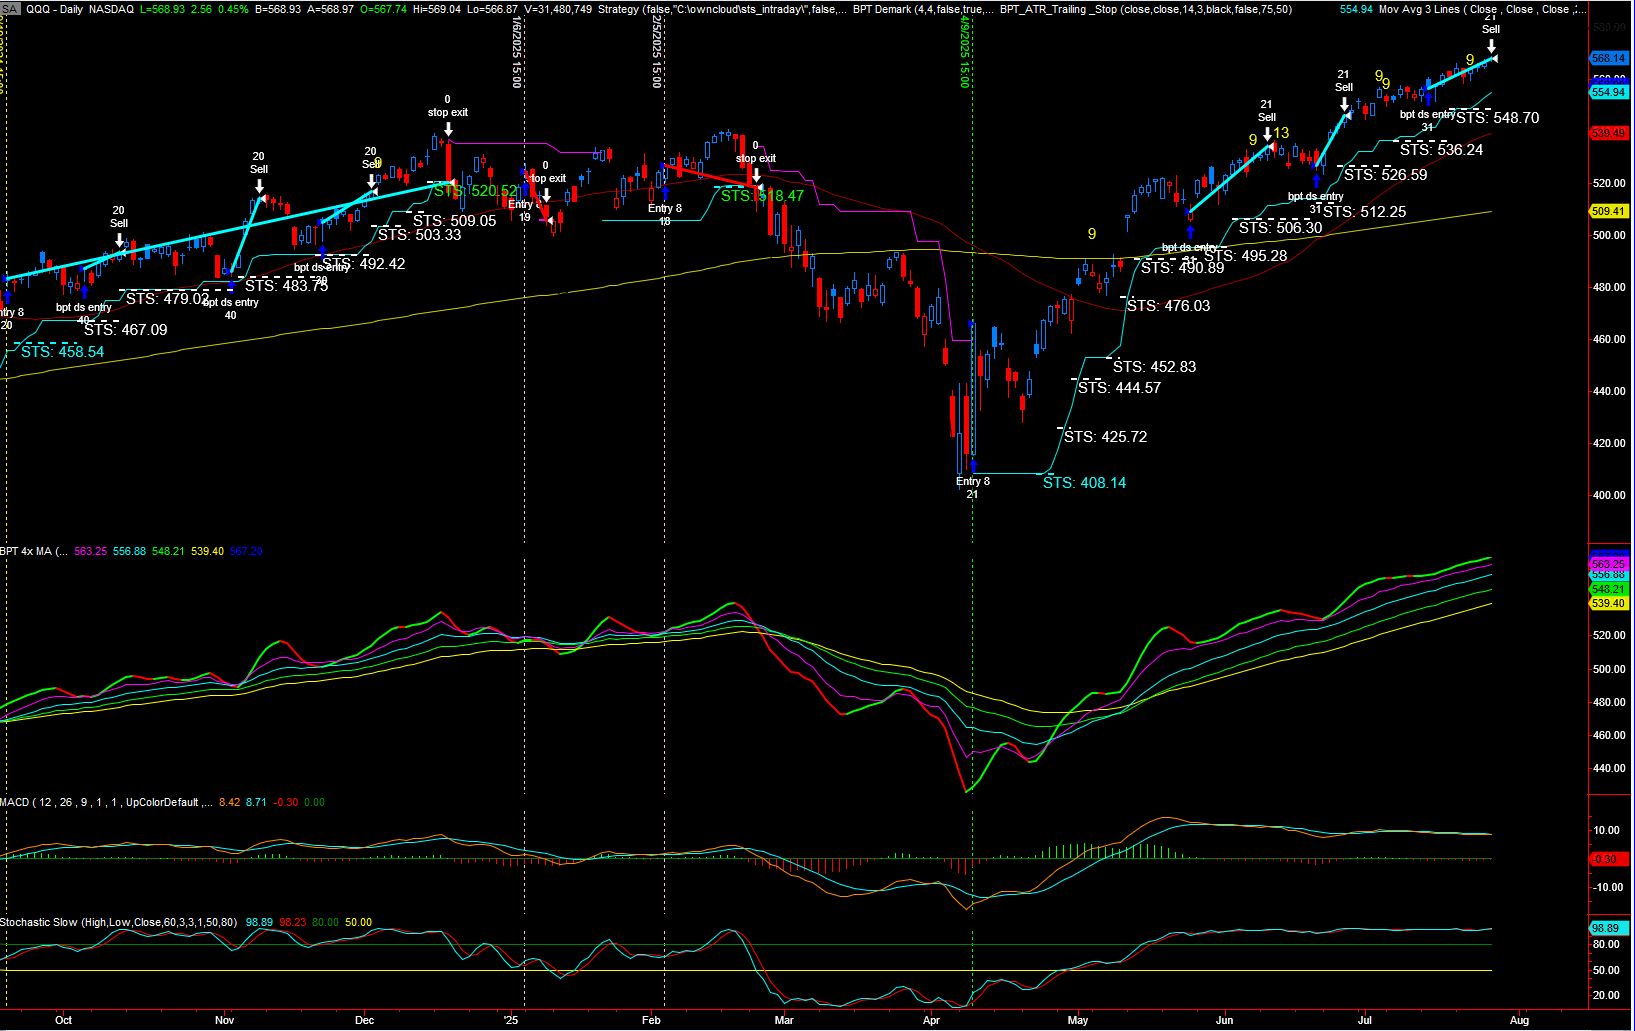Click the cyan 98.89 stochastic value tag
The height and width of the screenshot is (1031, 1635).
click(1606, 928)
